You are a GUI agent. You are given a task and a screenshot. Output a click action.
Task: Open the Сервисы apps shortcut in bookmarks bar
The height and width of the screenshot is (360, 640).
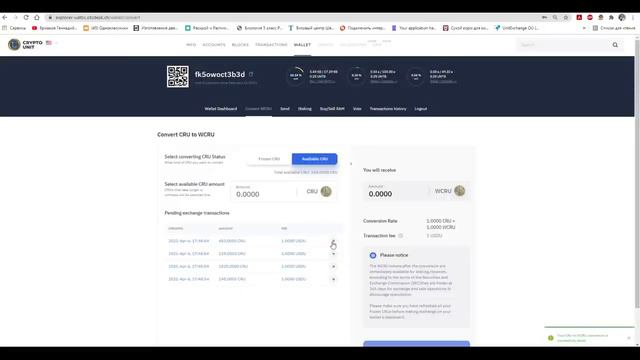point(13,28)
